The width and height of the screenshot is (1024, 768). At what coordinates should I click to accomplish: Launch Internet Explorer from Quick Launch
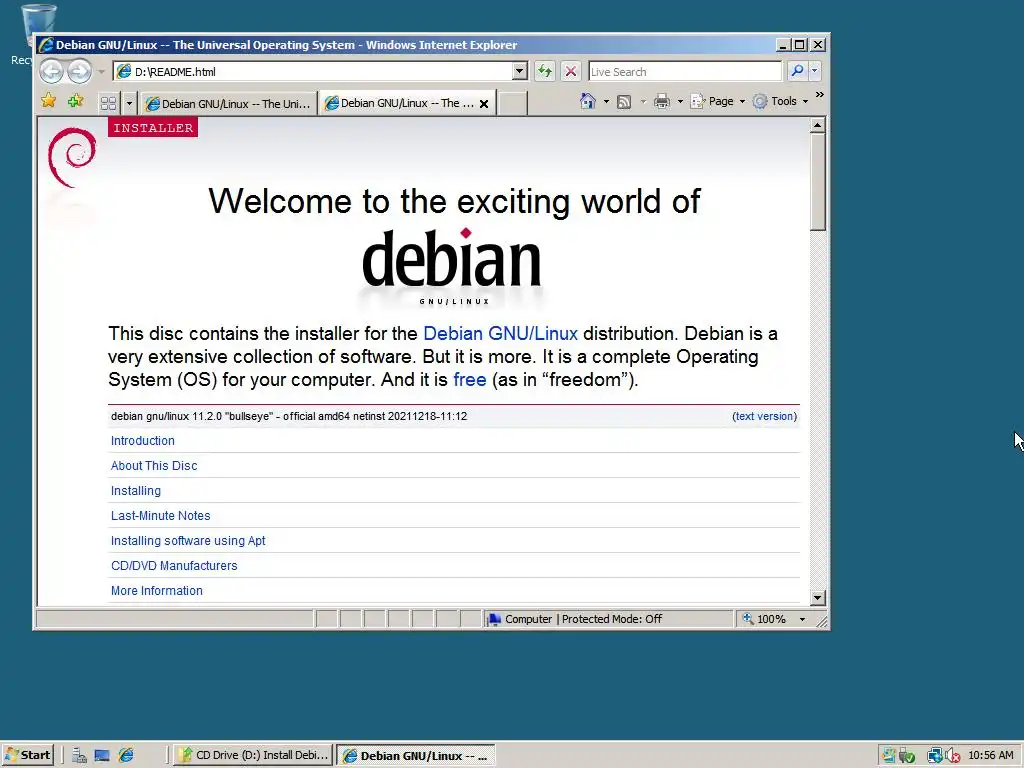(126, 756)
